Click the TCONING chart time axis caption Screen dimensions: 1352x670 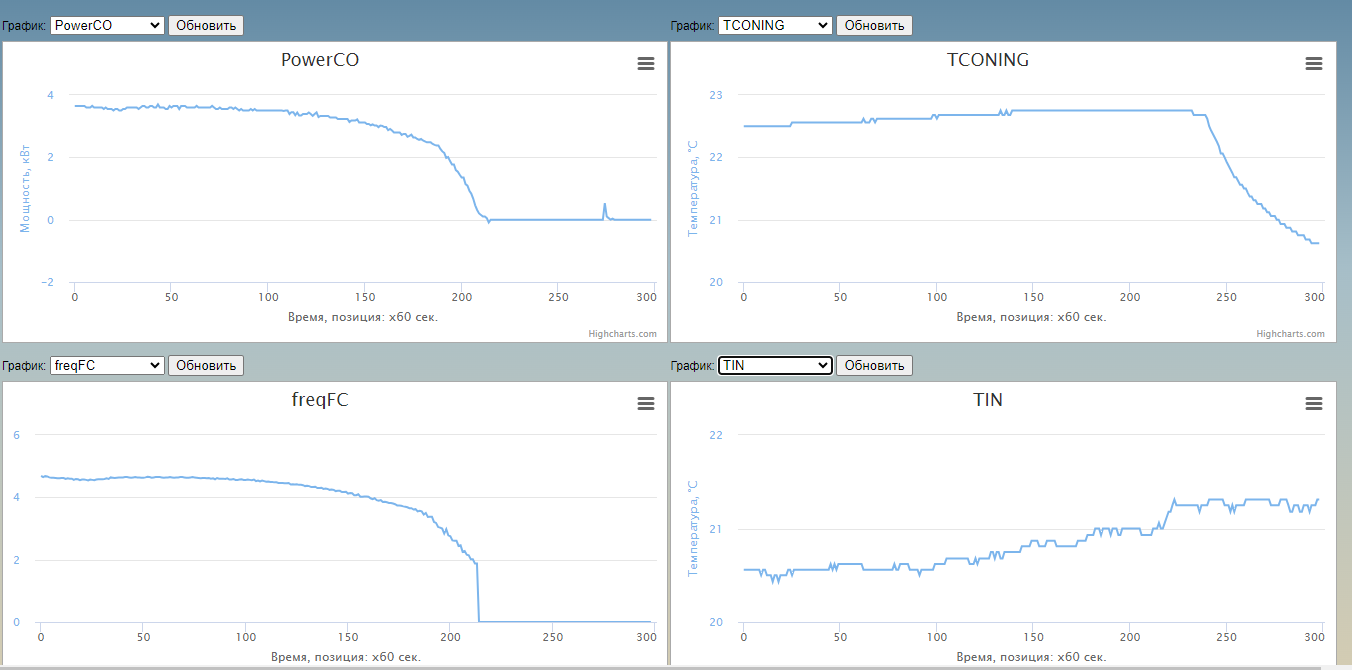click(1032, 317)
